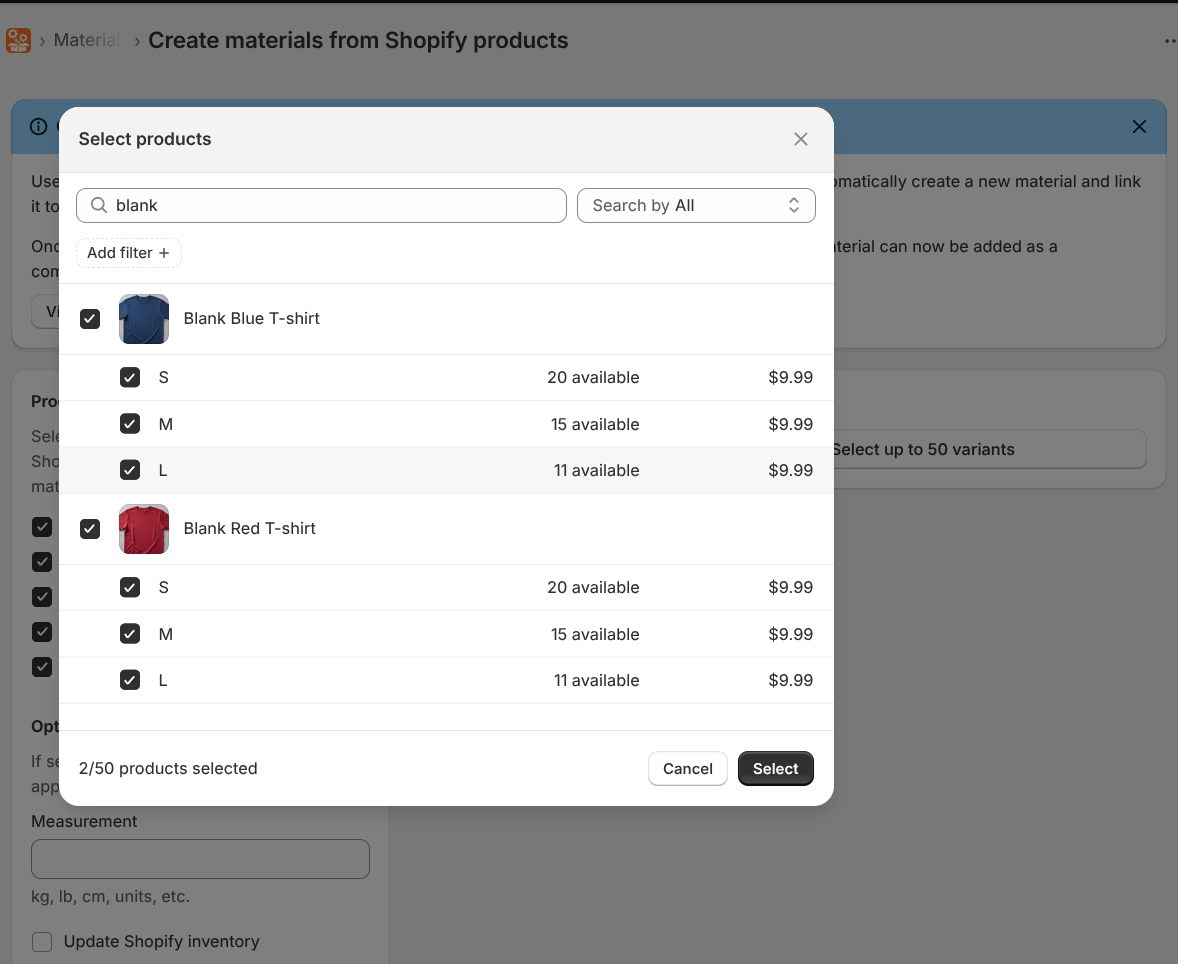Close the Select products dialog via the X icon
1178x964 pixels.
800,139
